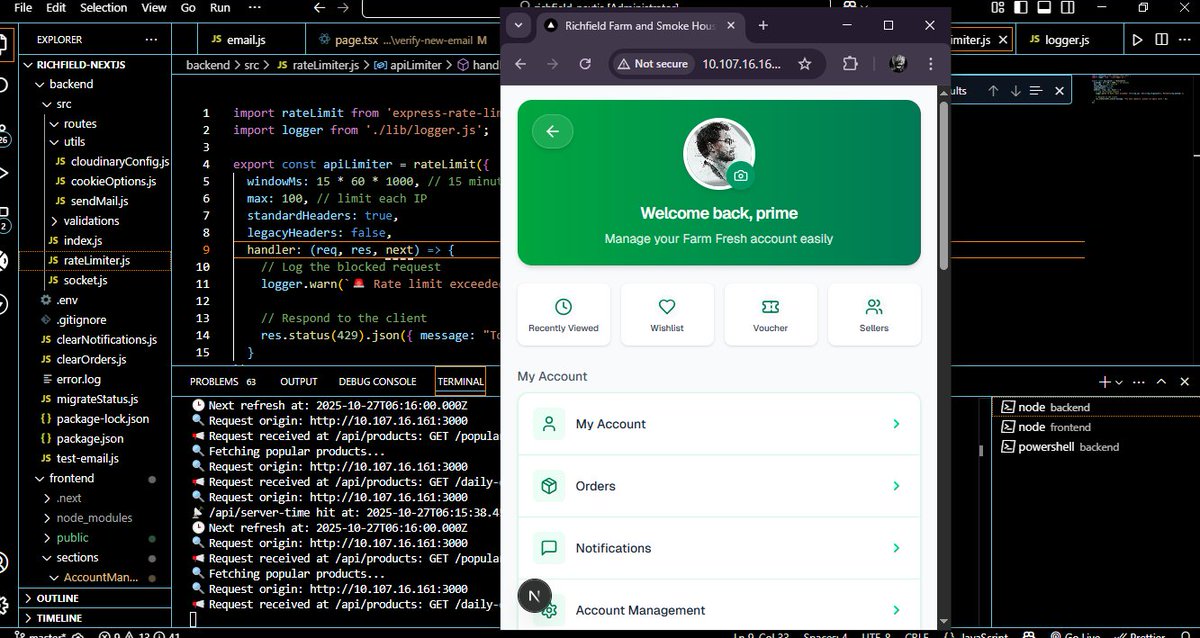Close the VS Code find widget

(x=1059, y=90)
